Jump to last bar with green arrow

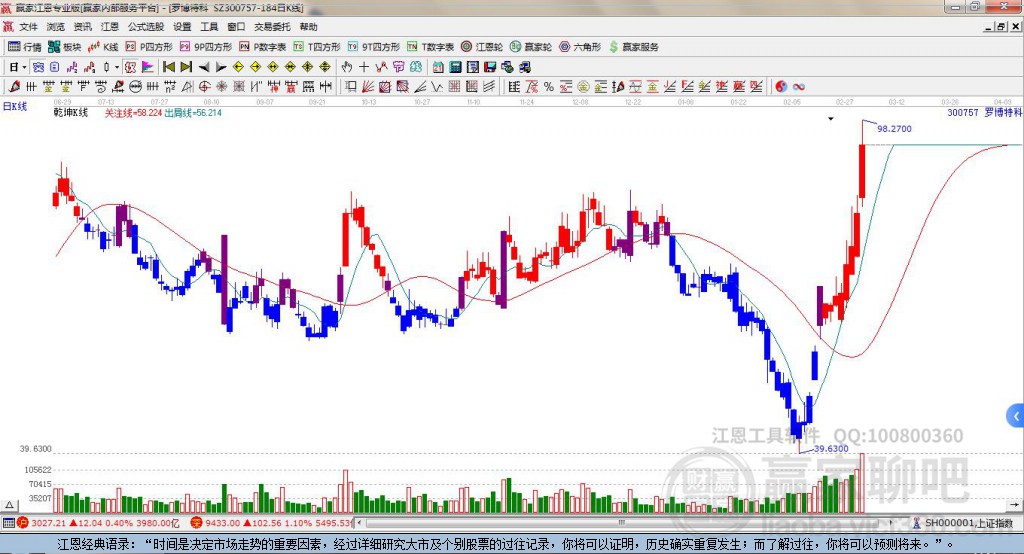tap(186, 67)
